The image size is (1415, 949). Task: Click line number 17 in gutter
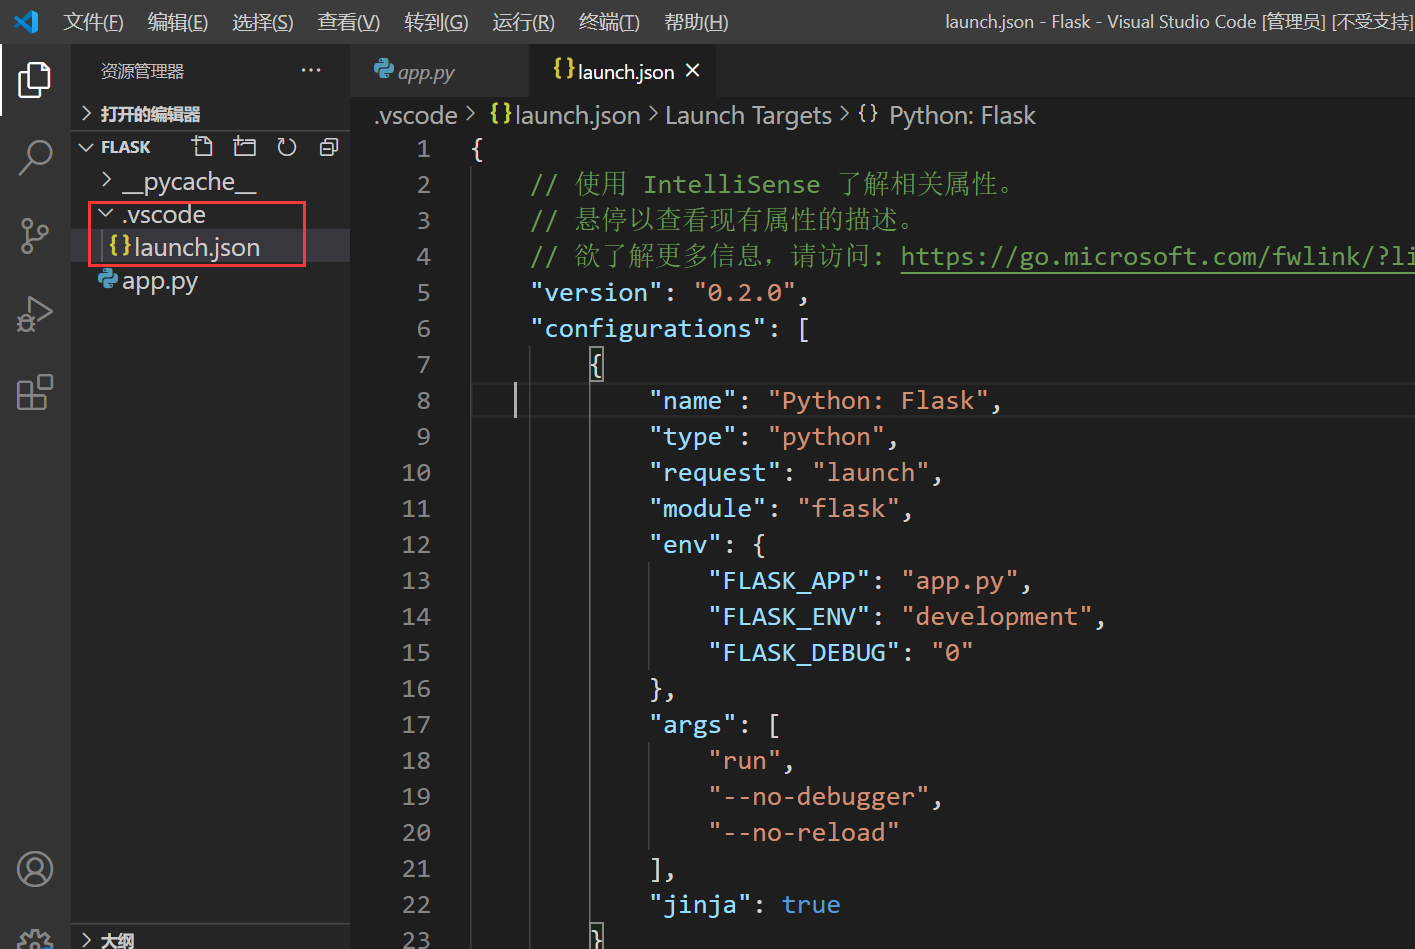(416, 724)
